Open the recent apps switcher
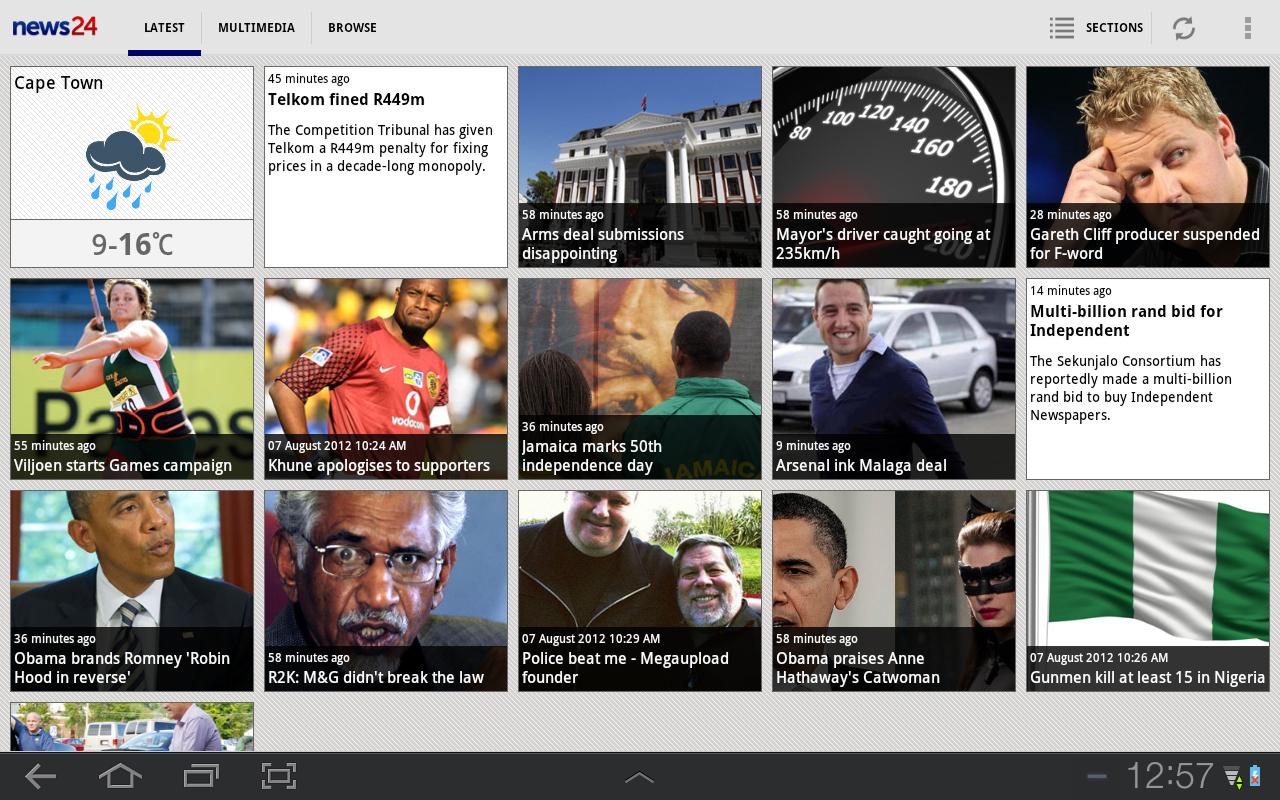1280x800 pixels. pyautogui.click(x=201, y=776)
